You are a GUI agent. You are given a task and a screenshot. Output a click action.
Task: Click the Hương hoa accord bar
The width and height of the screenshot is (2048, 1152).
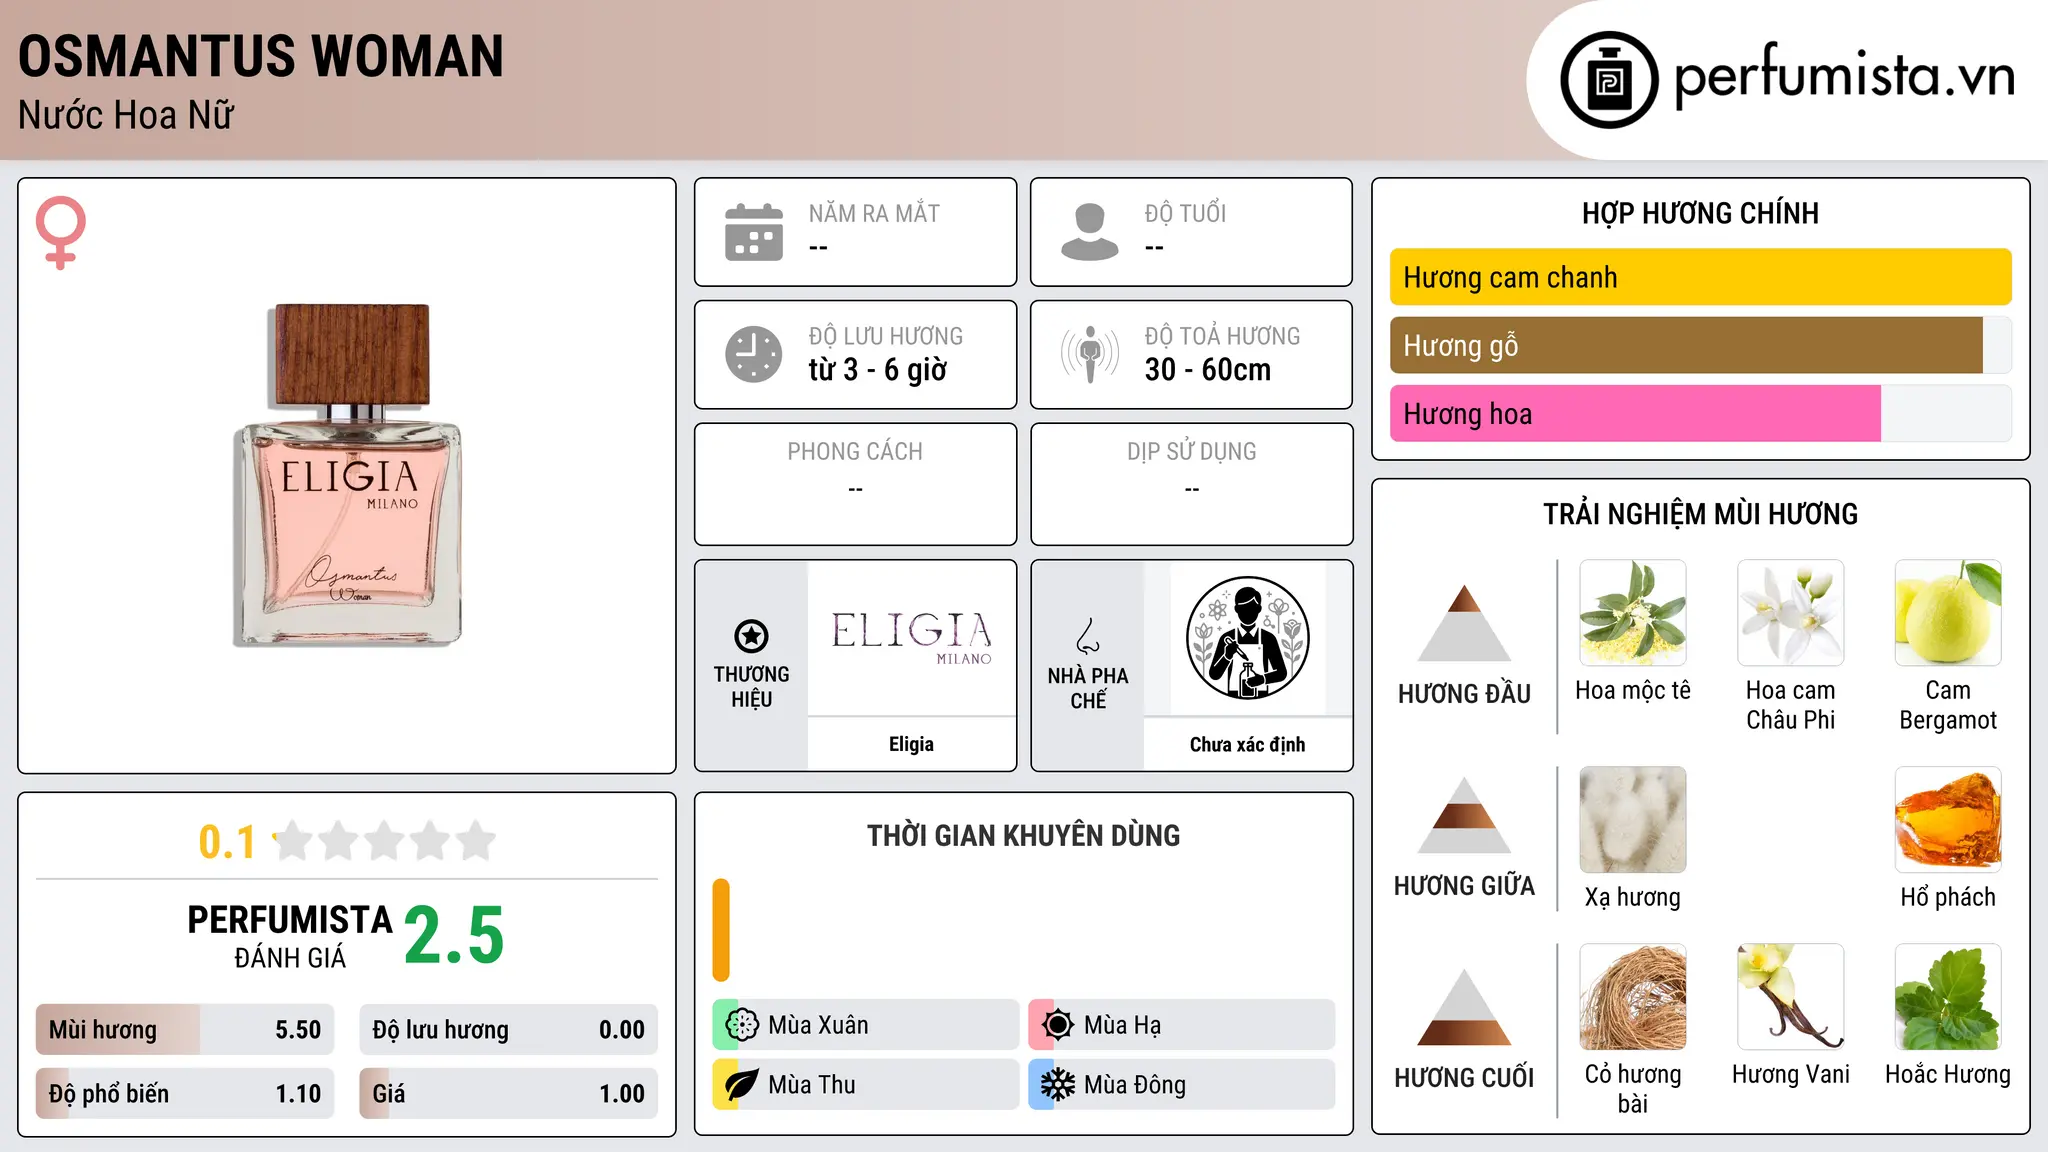pos(1701,413)
